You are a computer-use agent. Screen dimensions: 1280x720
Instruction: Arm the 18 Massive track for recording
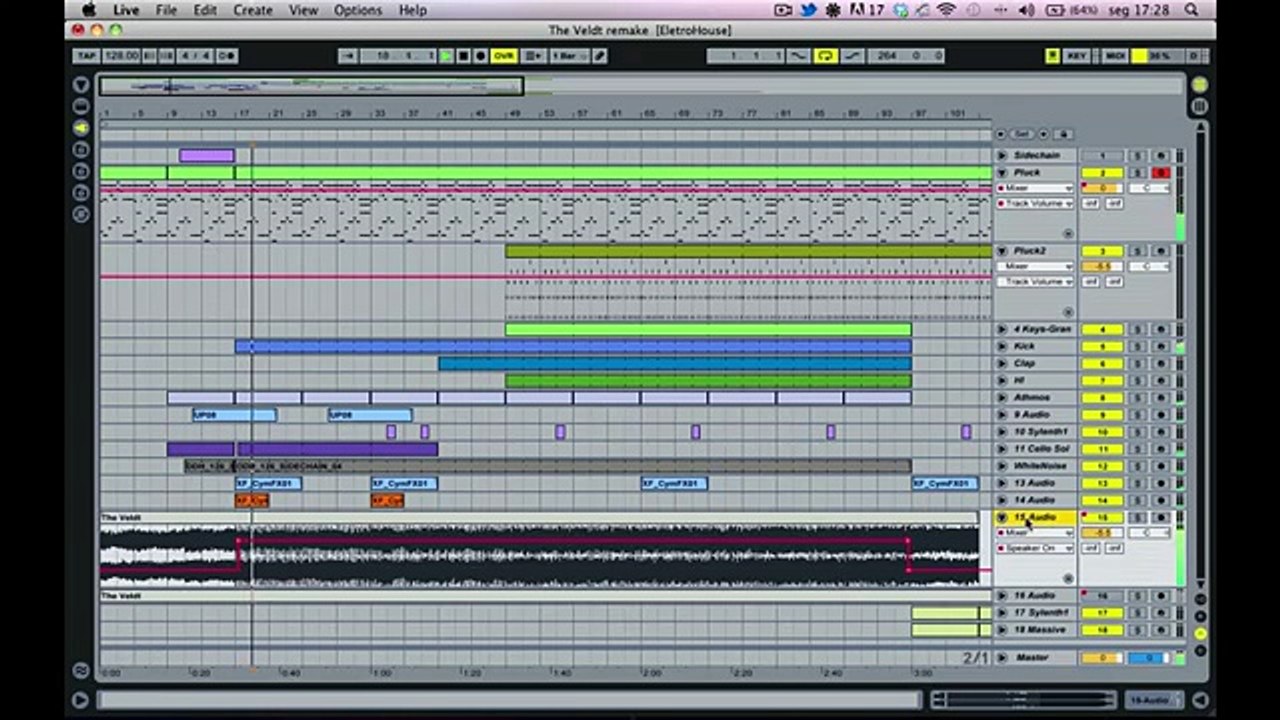[1160, 630]
